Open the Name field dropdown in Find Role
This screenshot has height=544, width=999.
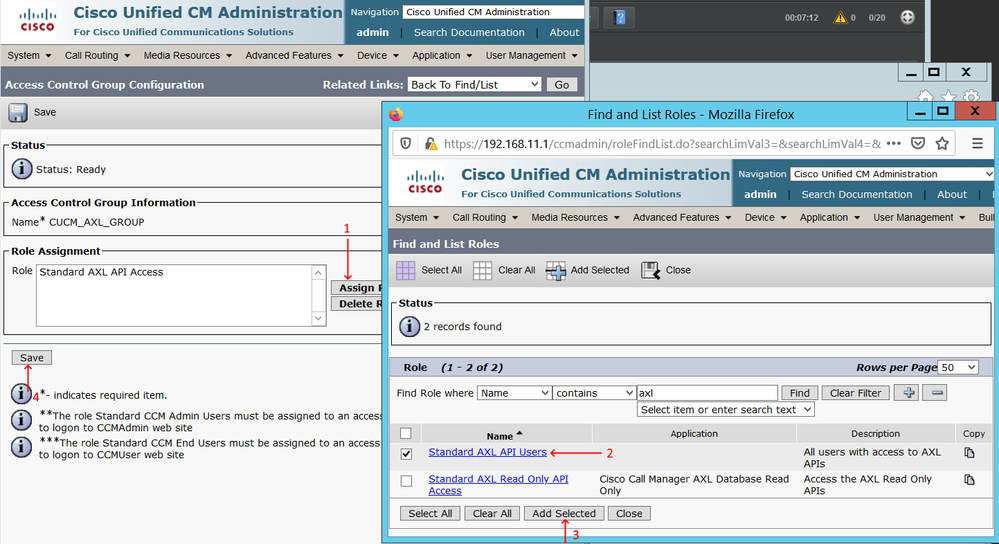coord(514,393)
